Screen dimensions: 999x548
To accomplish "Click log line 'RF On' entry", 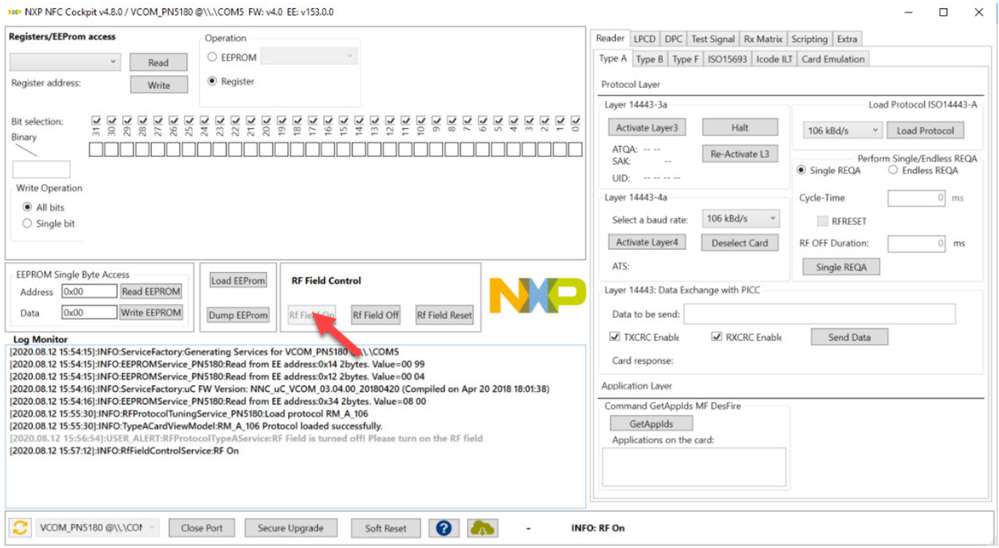I will pyautogui.click(x=124, y=451).
